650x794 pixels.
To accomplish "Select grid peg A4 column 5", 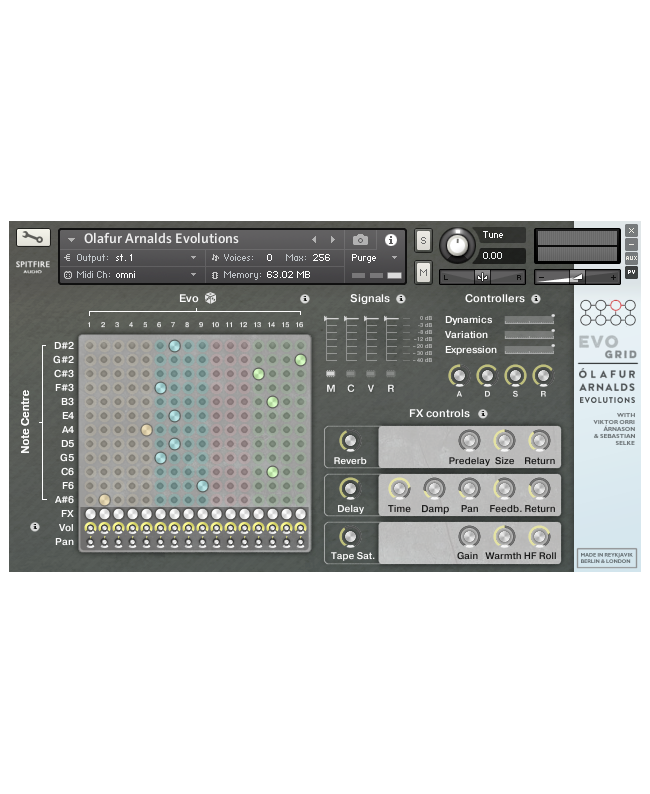I will (146, 430).
